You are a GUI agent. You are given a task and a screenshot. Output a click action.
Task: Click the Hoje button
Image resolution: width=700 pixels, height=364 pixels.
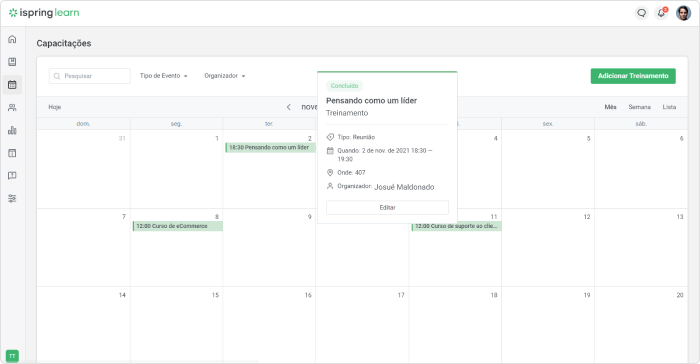pyautogui.click(x=54, y=107)
